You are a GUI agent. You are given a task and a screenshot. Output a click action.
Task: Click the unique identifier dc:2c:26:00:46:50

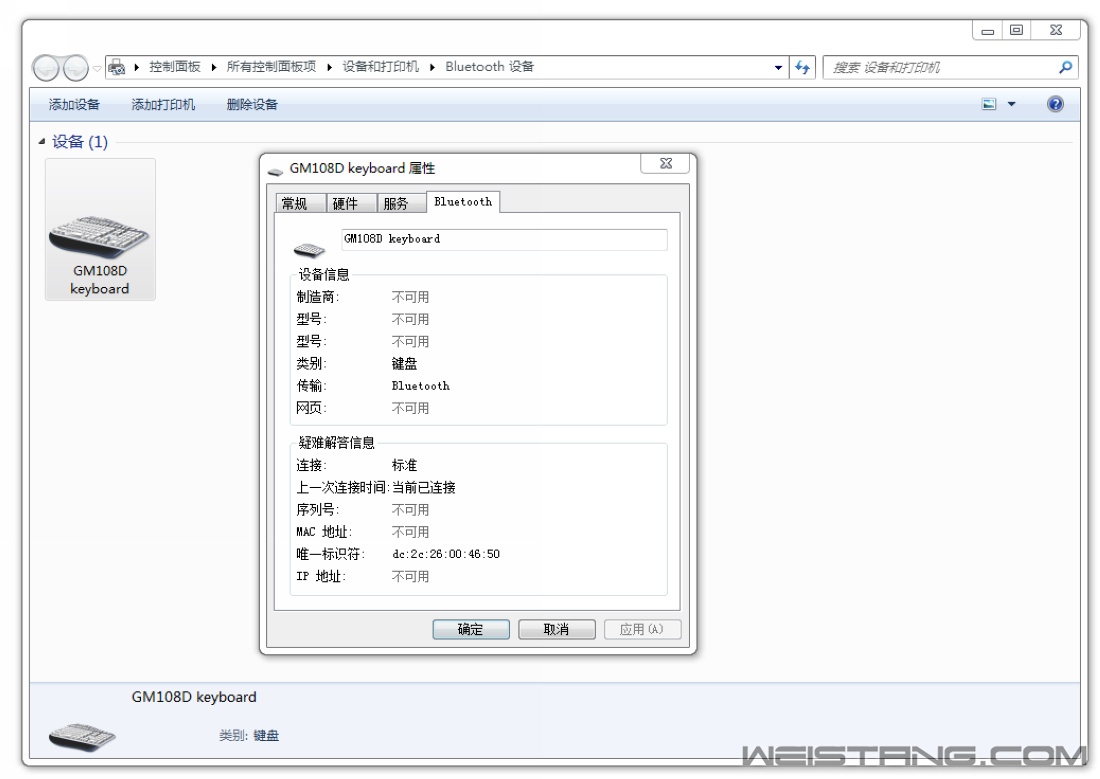[x=446, y=554]
